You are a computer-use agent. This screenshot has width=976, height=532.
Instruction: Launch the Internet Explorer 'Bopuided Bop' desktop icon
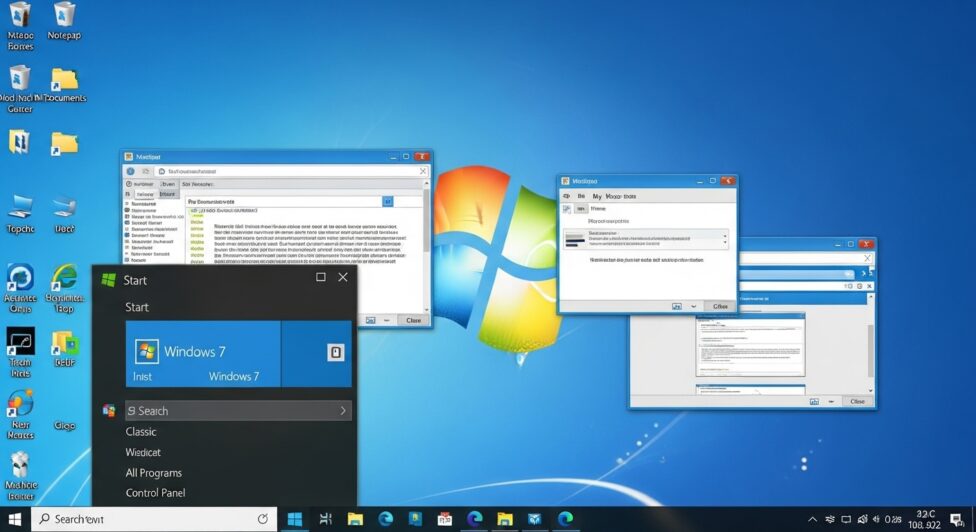point(64,288)
